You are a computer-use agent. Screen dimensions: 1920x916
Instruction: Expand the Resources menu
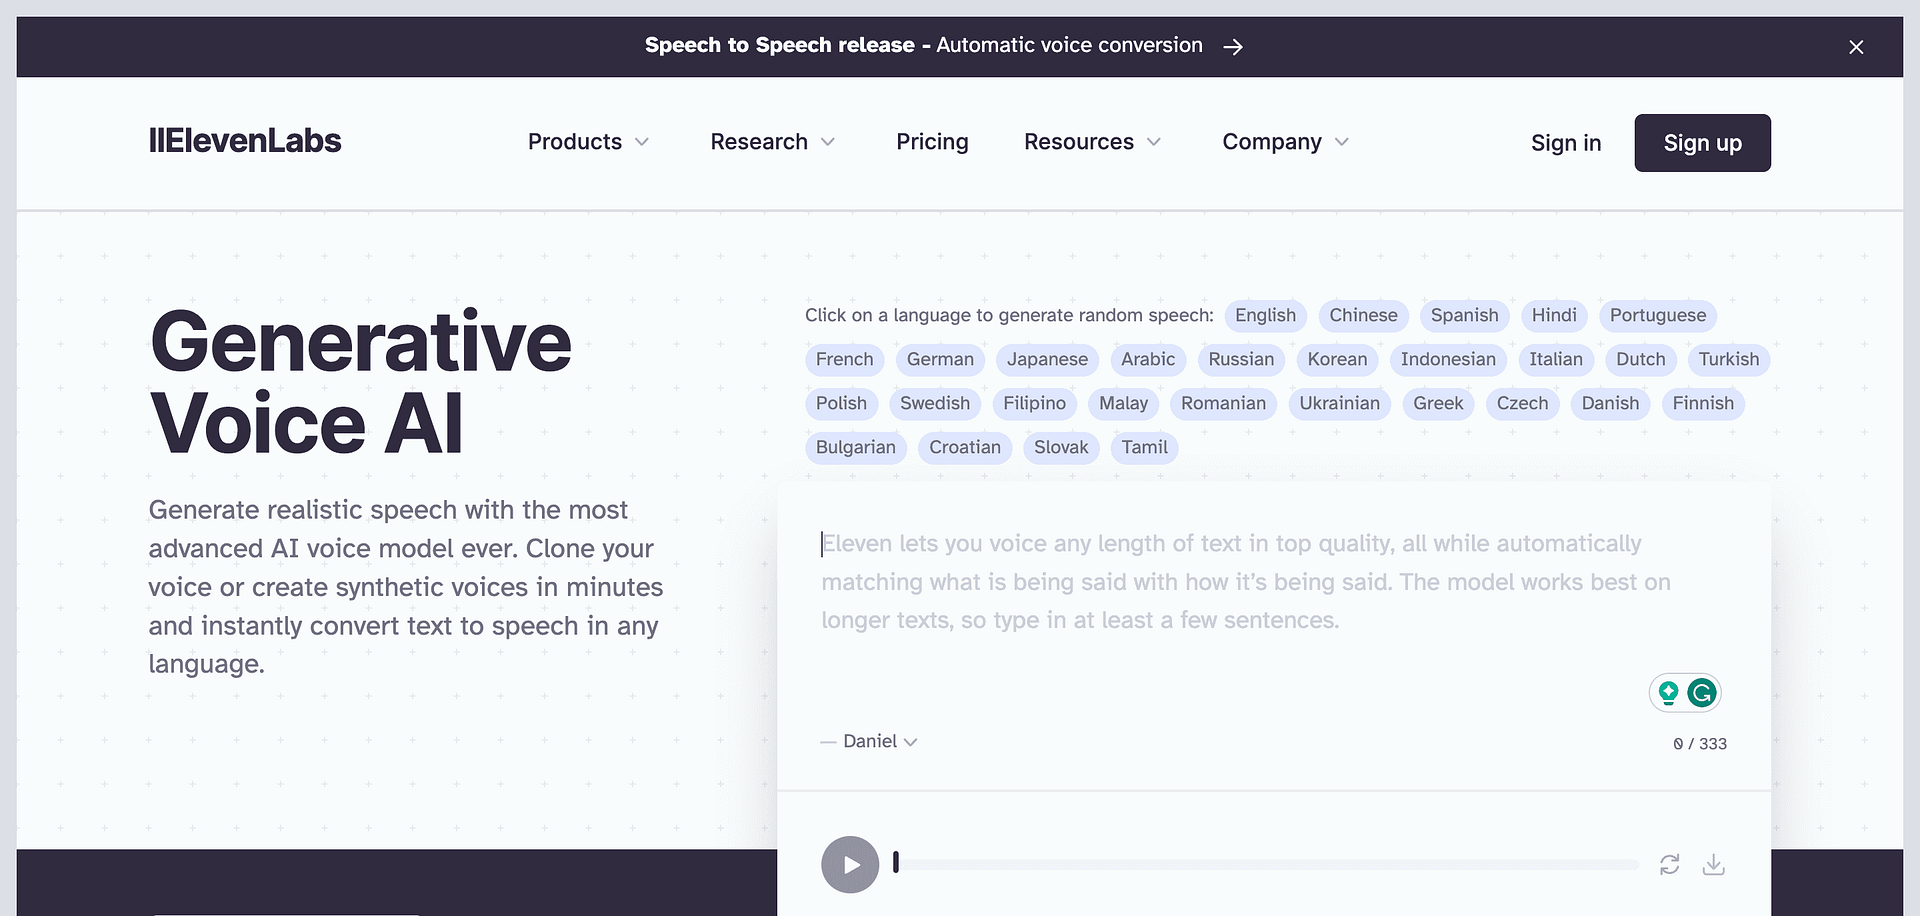[x=1092, y=142]
